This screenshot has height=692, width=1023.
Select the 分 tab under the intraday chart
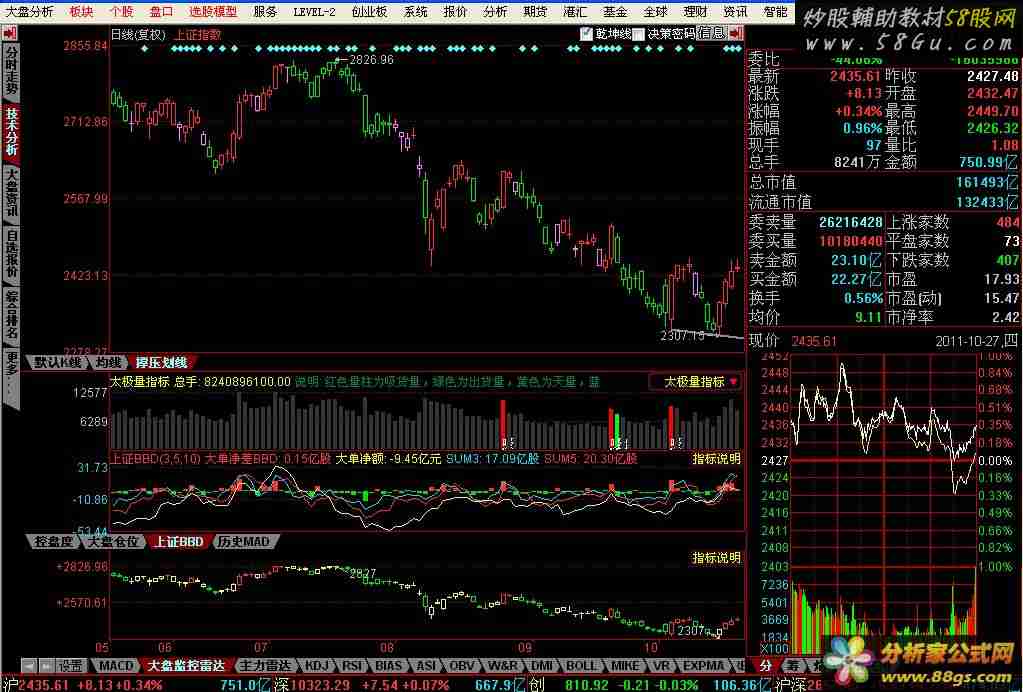click(x=765, y=666)
